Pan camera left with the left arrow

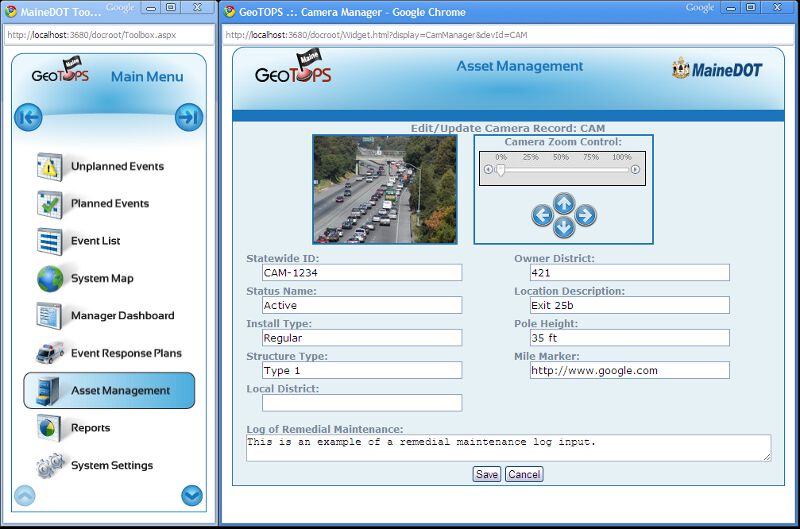pyautogui.click(x=542, y=215)
